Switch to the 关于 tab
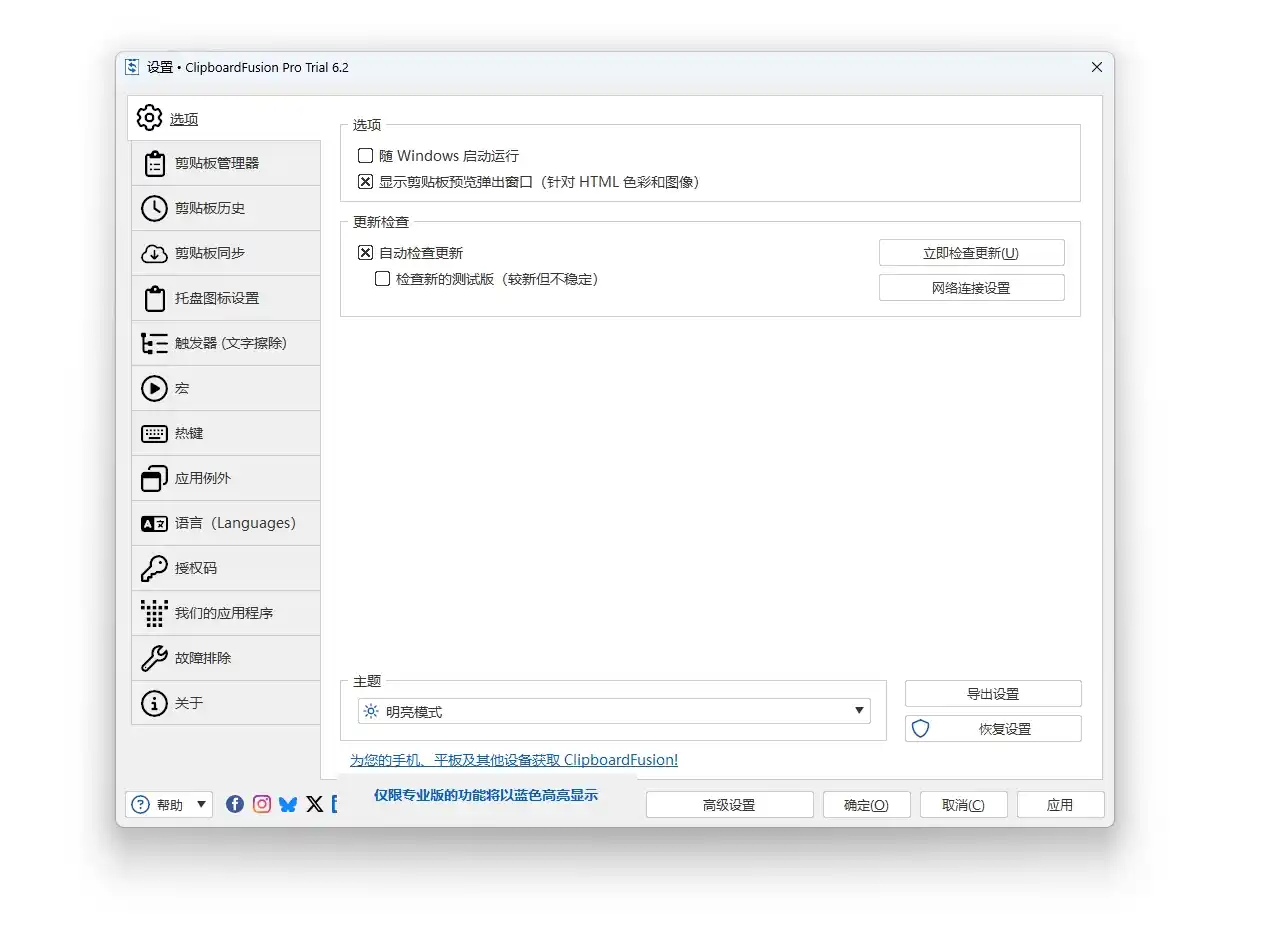The height and width of the screenshot is (928, 1261). tap(226, 703)
